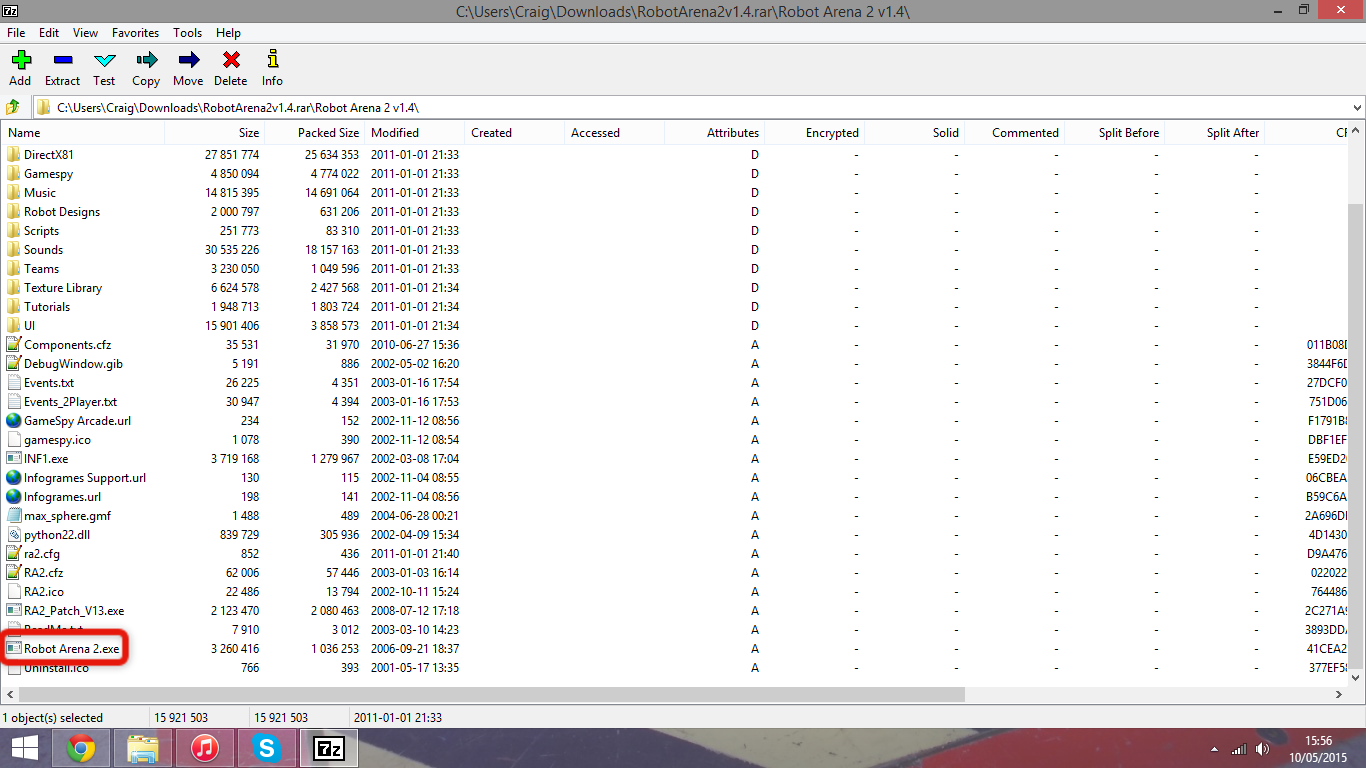Click horizontal scrollbar right arrow
Image resolution: width=1366 pixels, height=768 pixels.
[x=1340, y=694]
